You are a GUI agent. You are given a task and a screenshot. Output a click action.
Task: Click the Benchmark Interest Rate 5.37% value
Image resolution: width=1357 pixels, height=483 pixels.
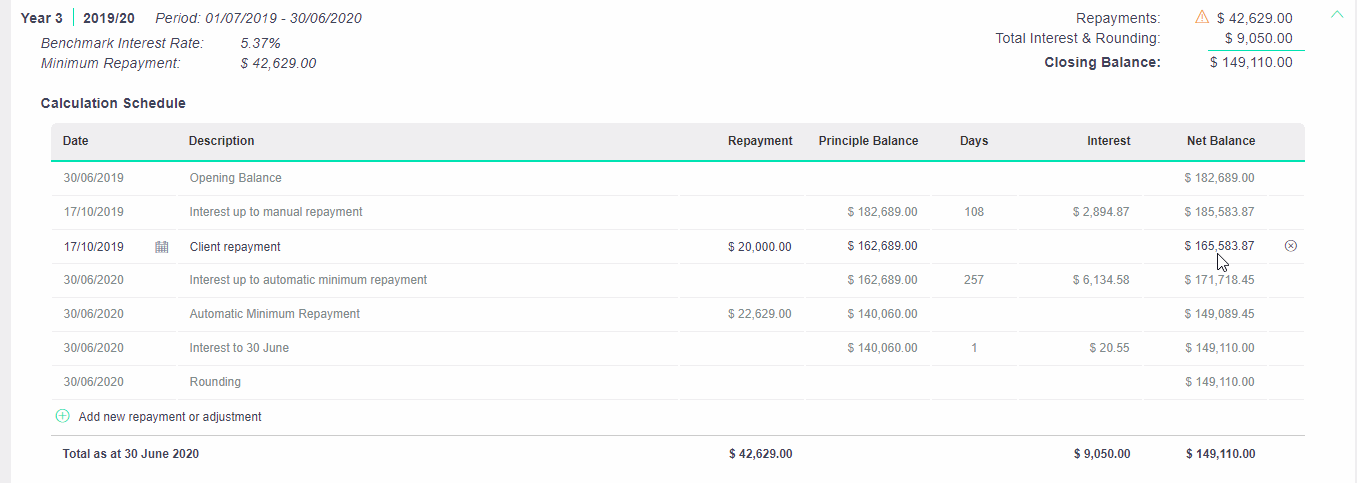pos(260,43)
